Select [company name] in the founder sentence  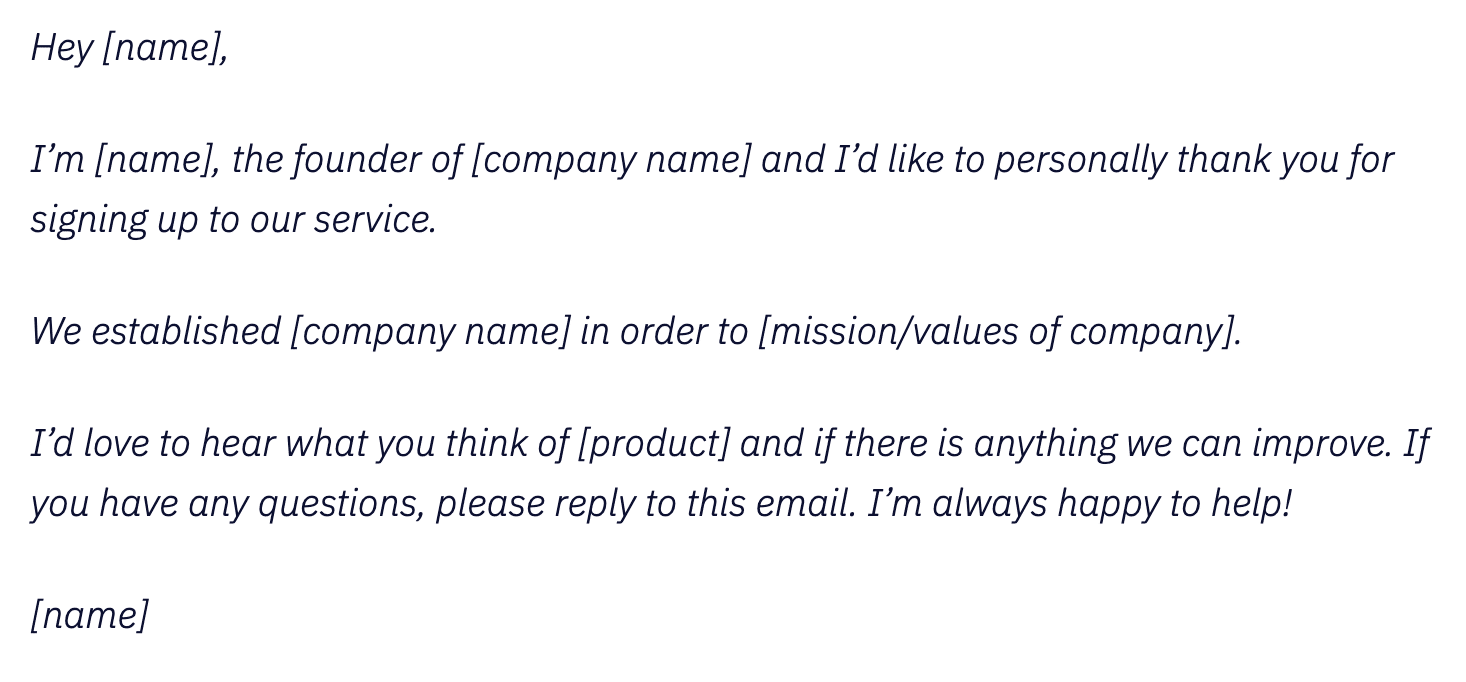point(609,160)
